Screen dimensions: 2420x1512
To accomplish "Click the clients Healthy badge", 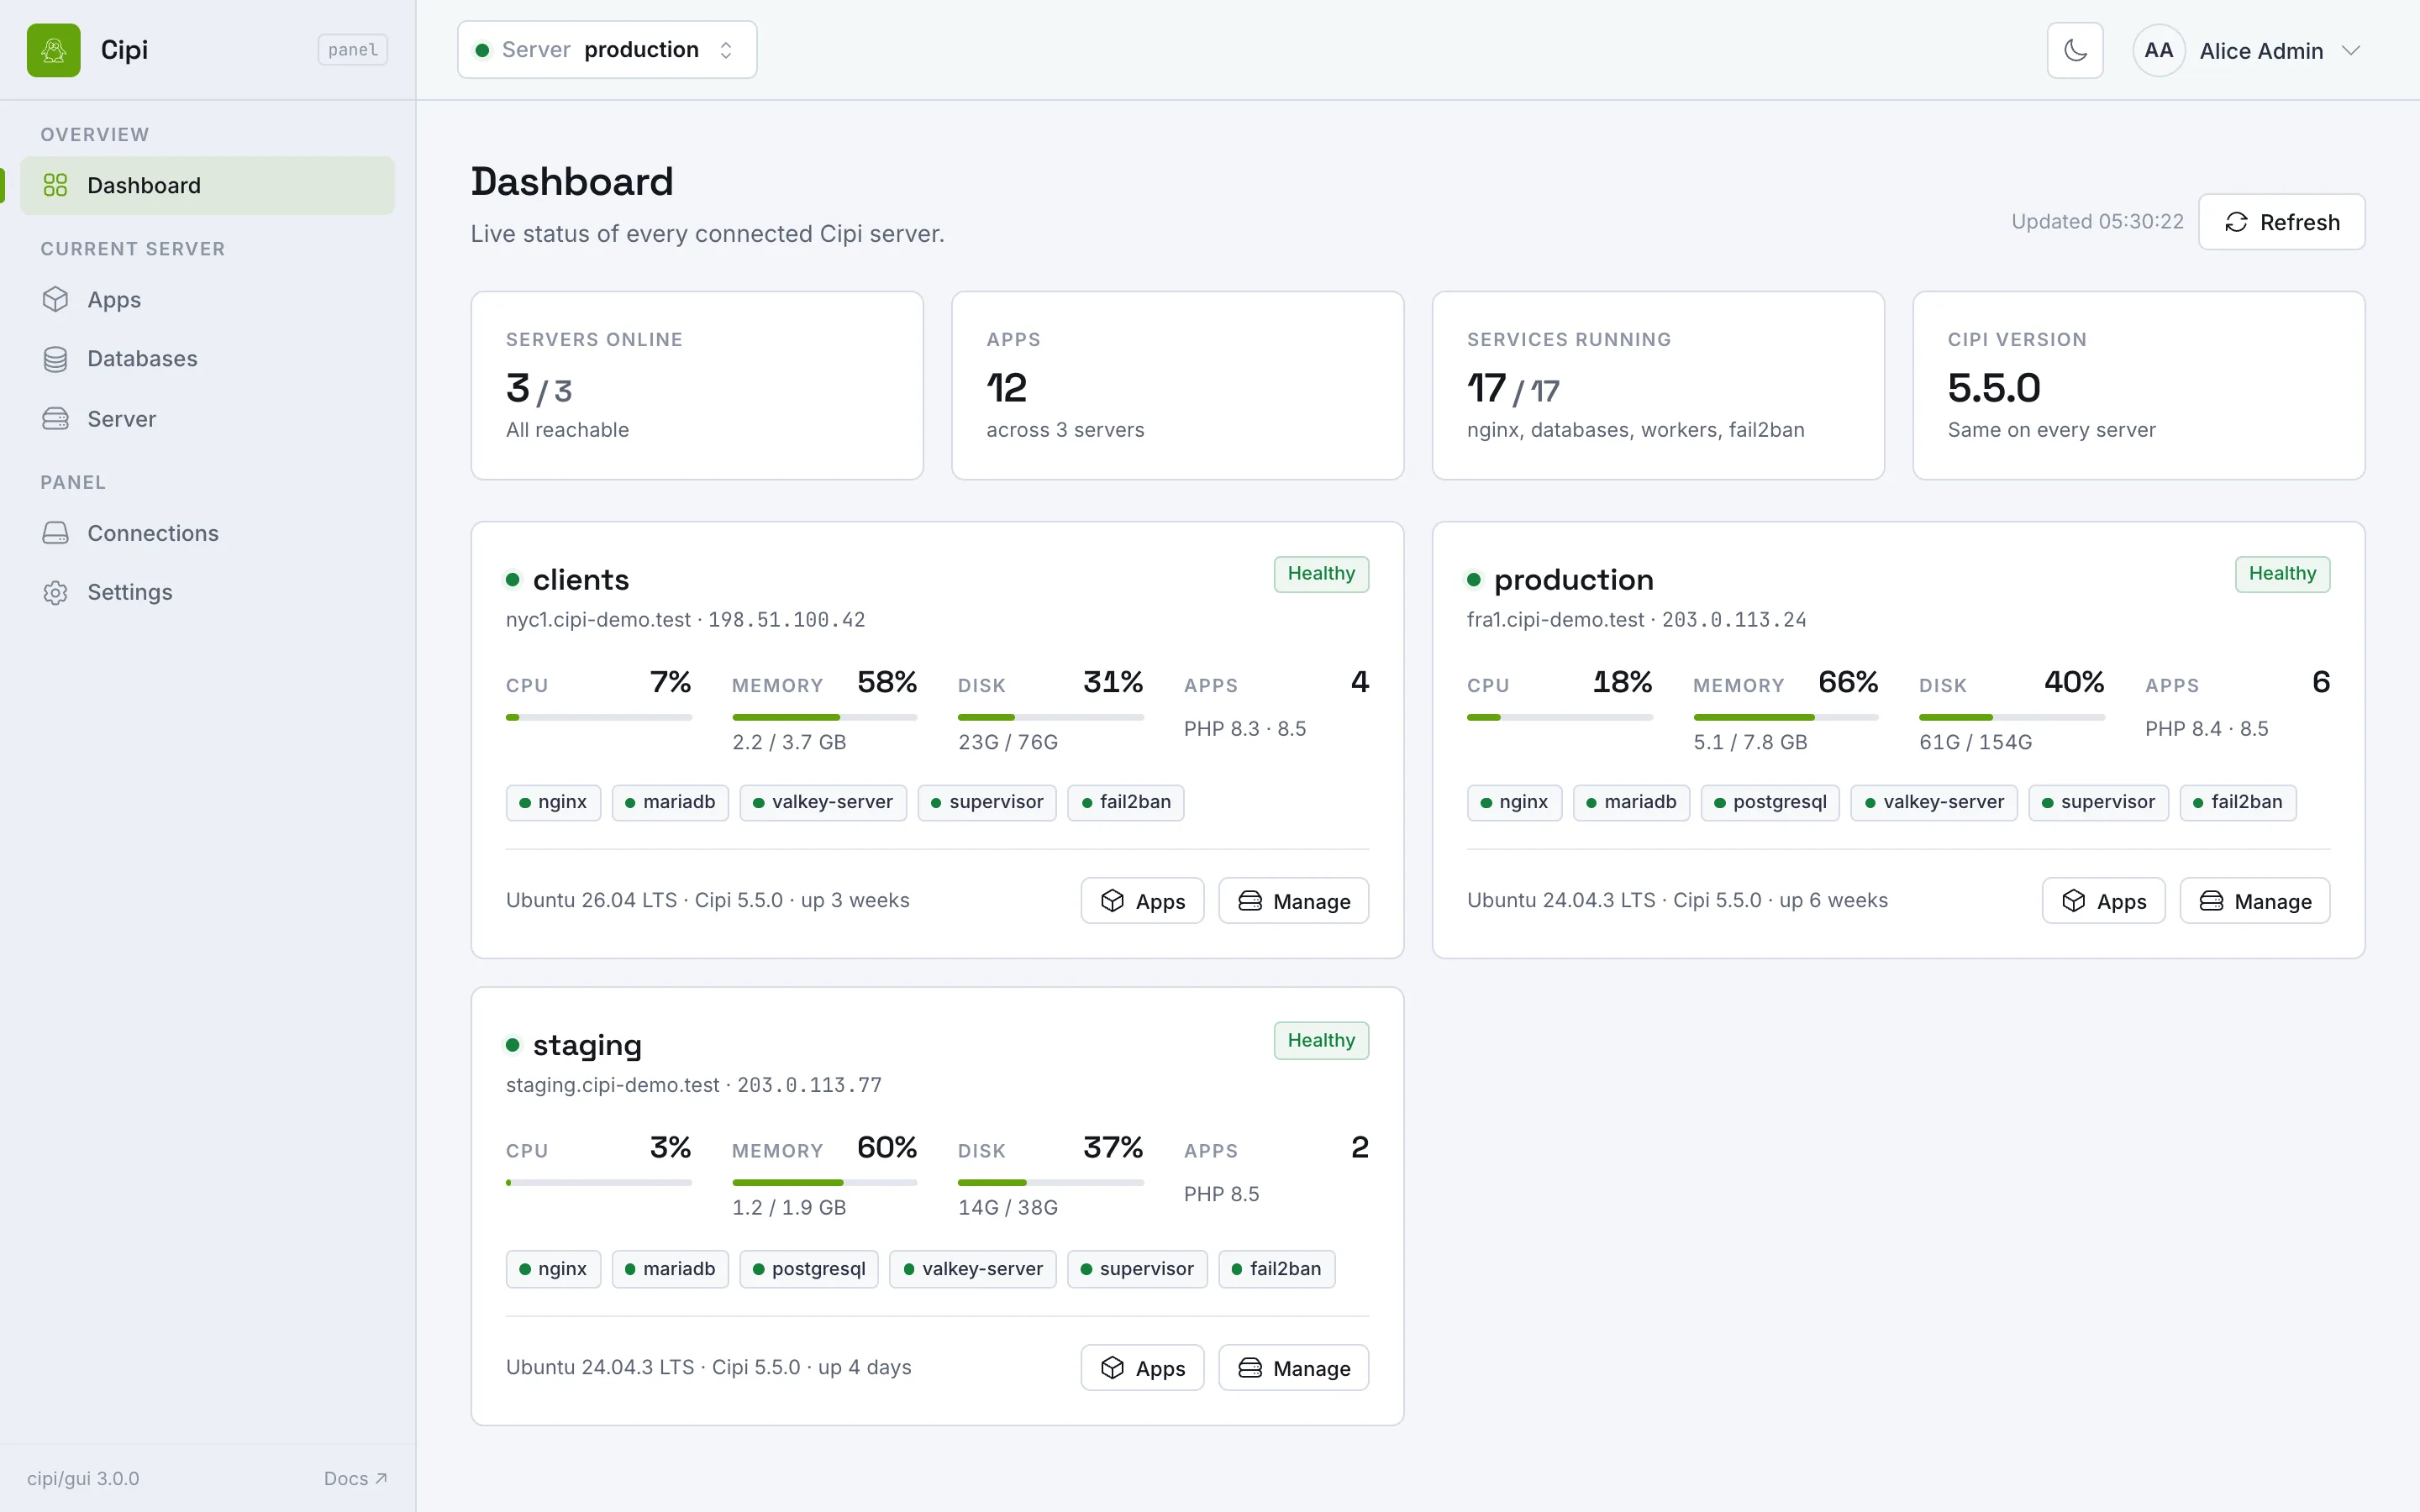I will (x=1321, y=574).
